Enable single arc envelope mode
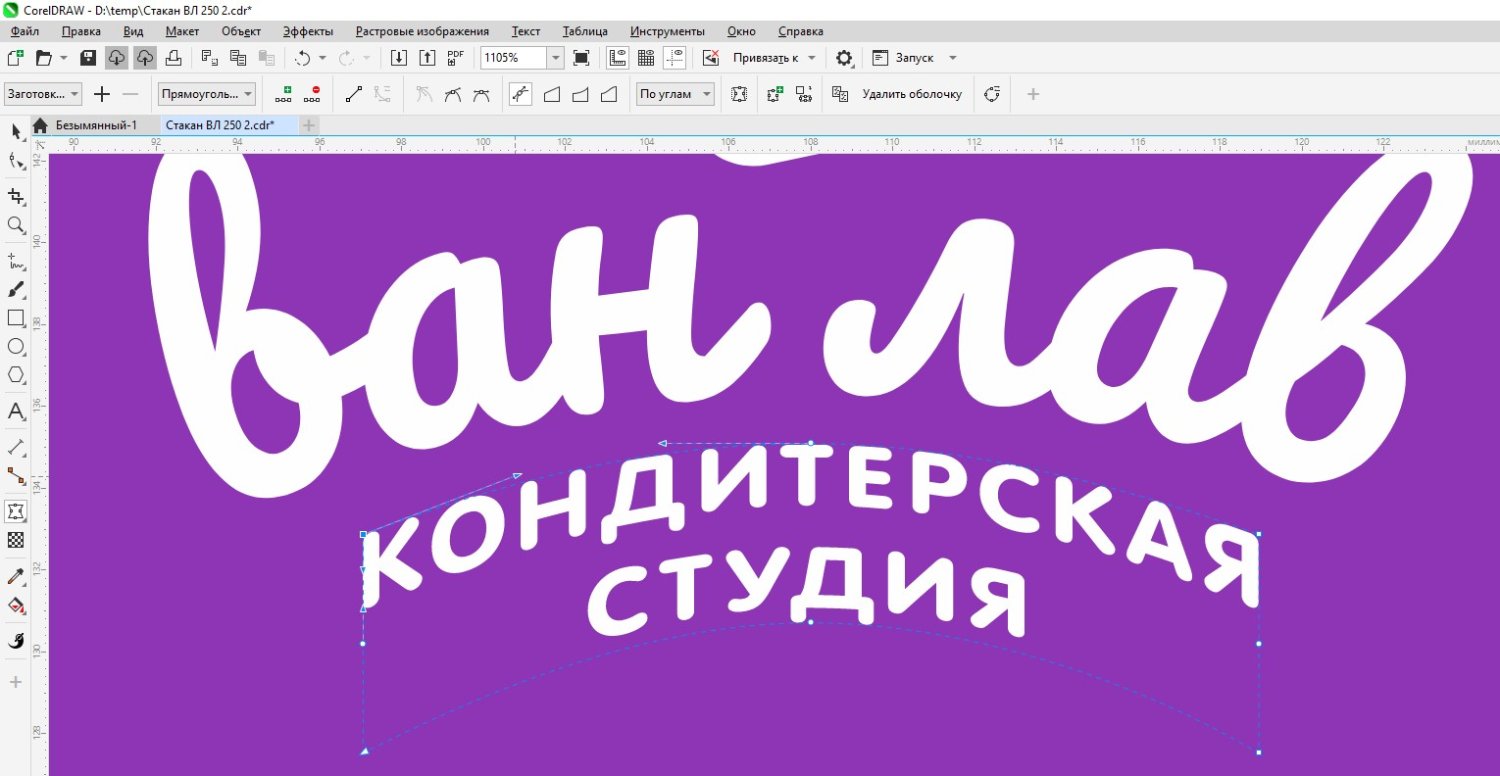This screenshot has height=776, width=1500. [x=579, y=94]
